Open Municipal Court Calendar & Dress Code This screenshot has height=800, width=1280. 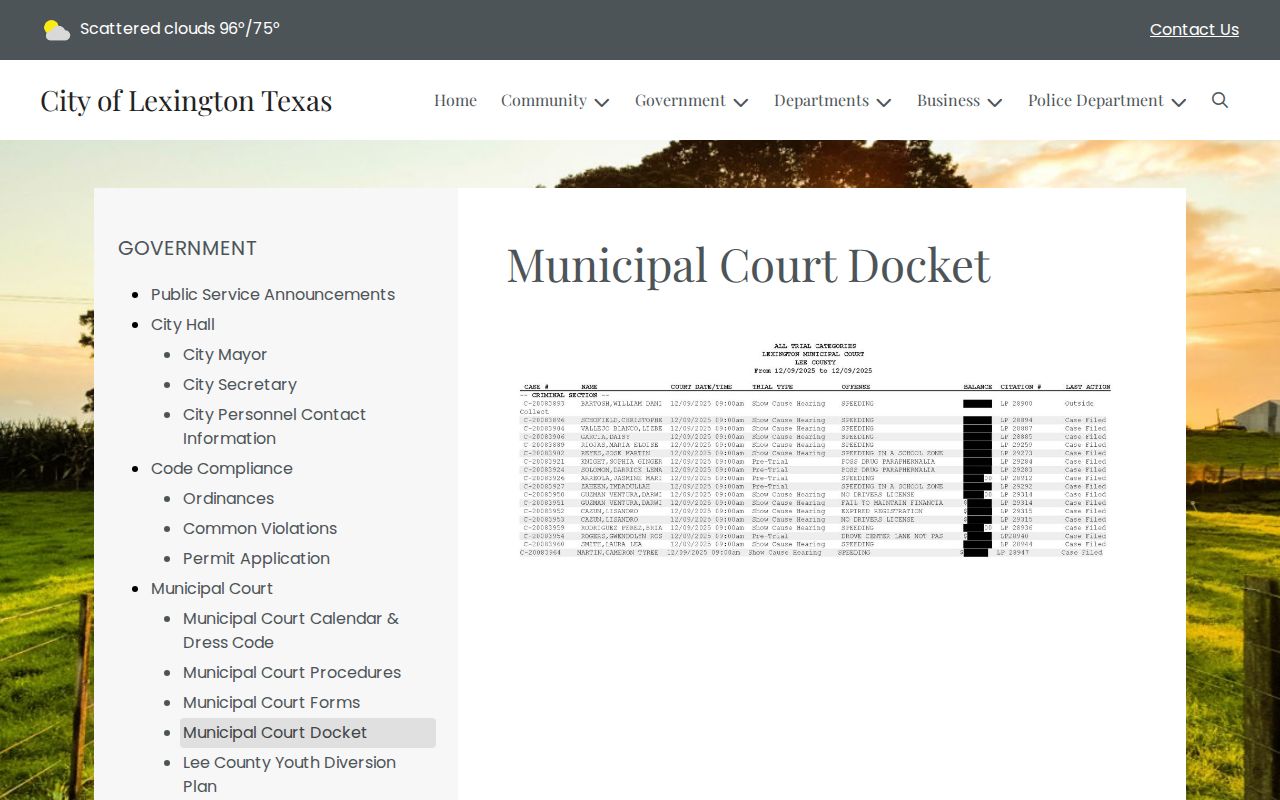pos(291,630)
